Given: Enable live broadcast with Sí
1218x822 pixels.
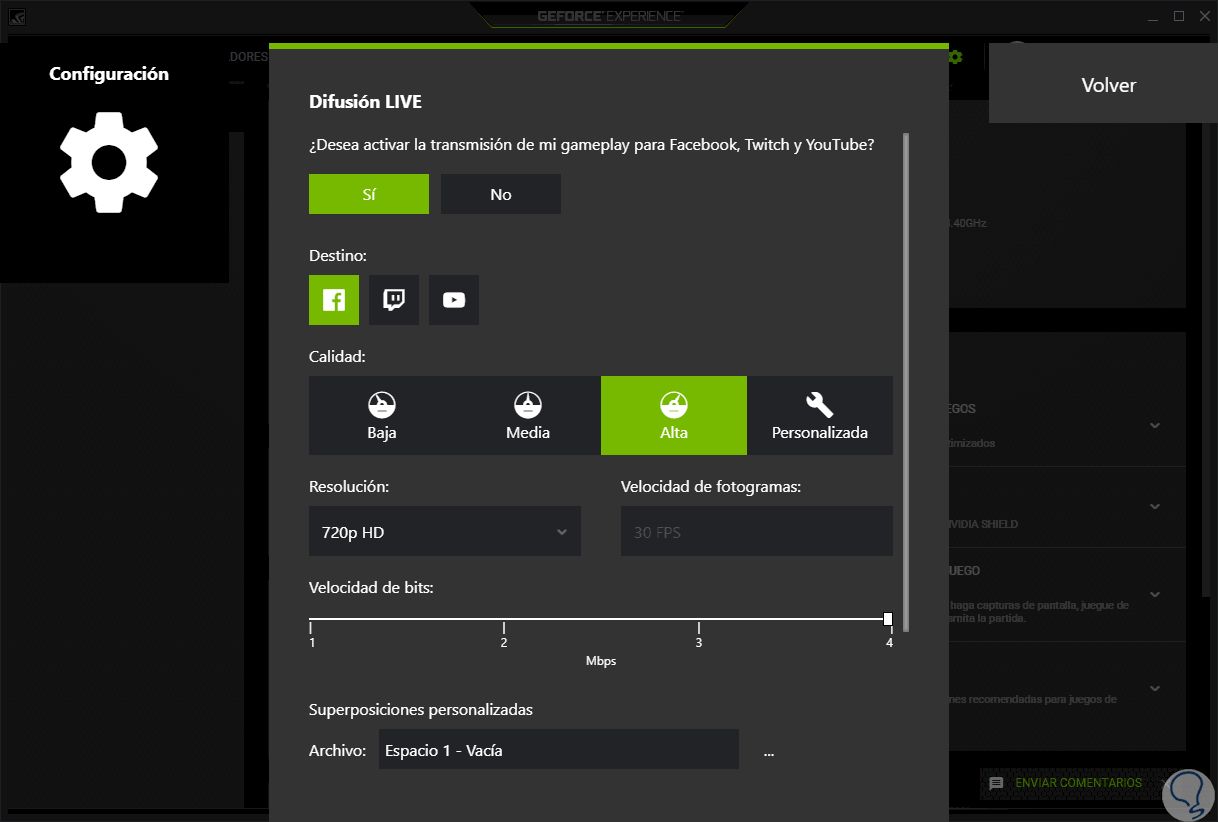Looking at the screenshot, I should [x=369, y=194].
